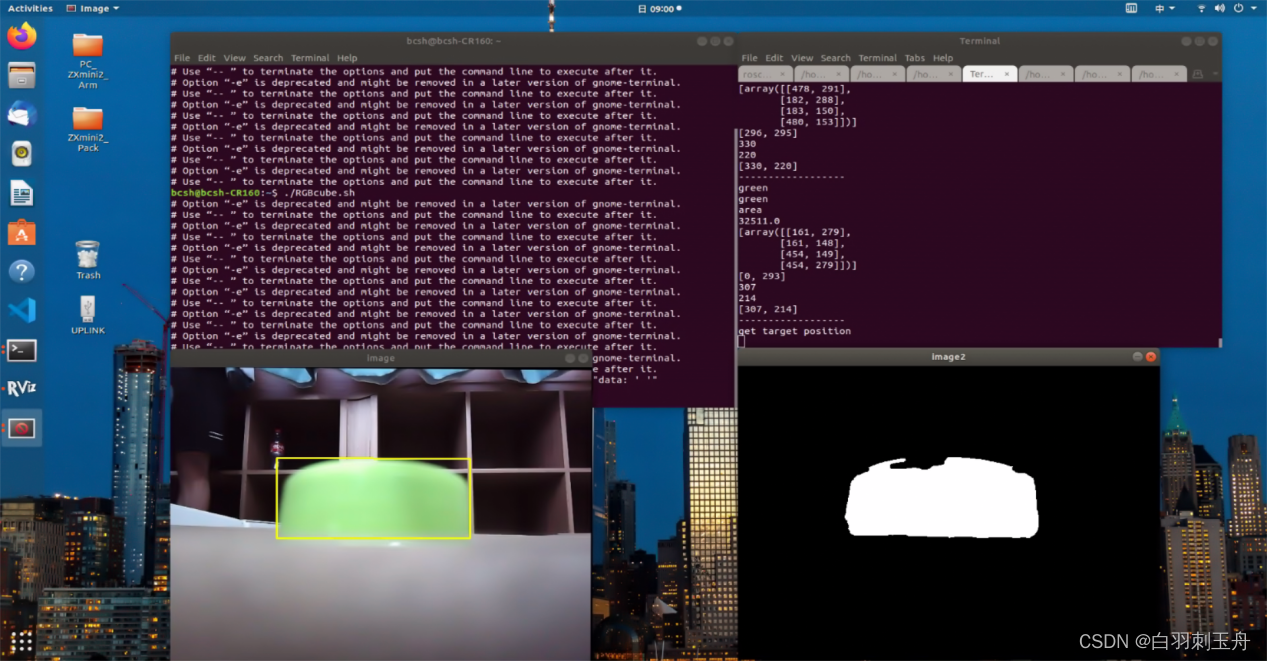
Task: Open File menu in the right Terminal window
Action: pos(749,58)
